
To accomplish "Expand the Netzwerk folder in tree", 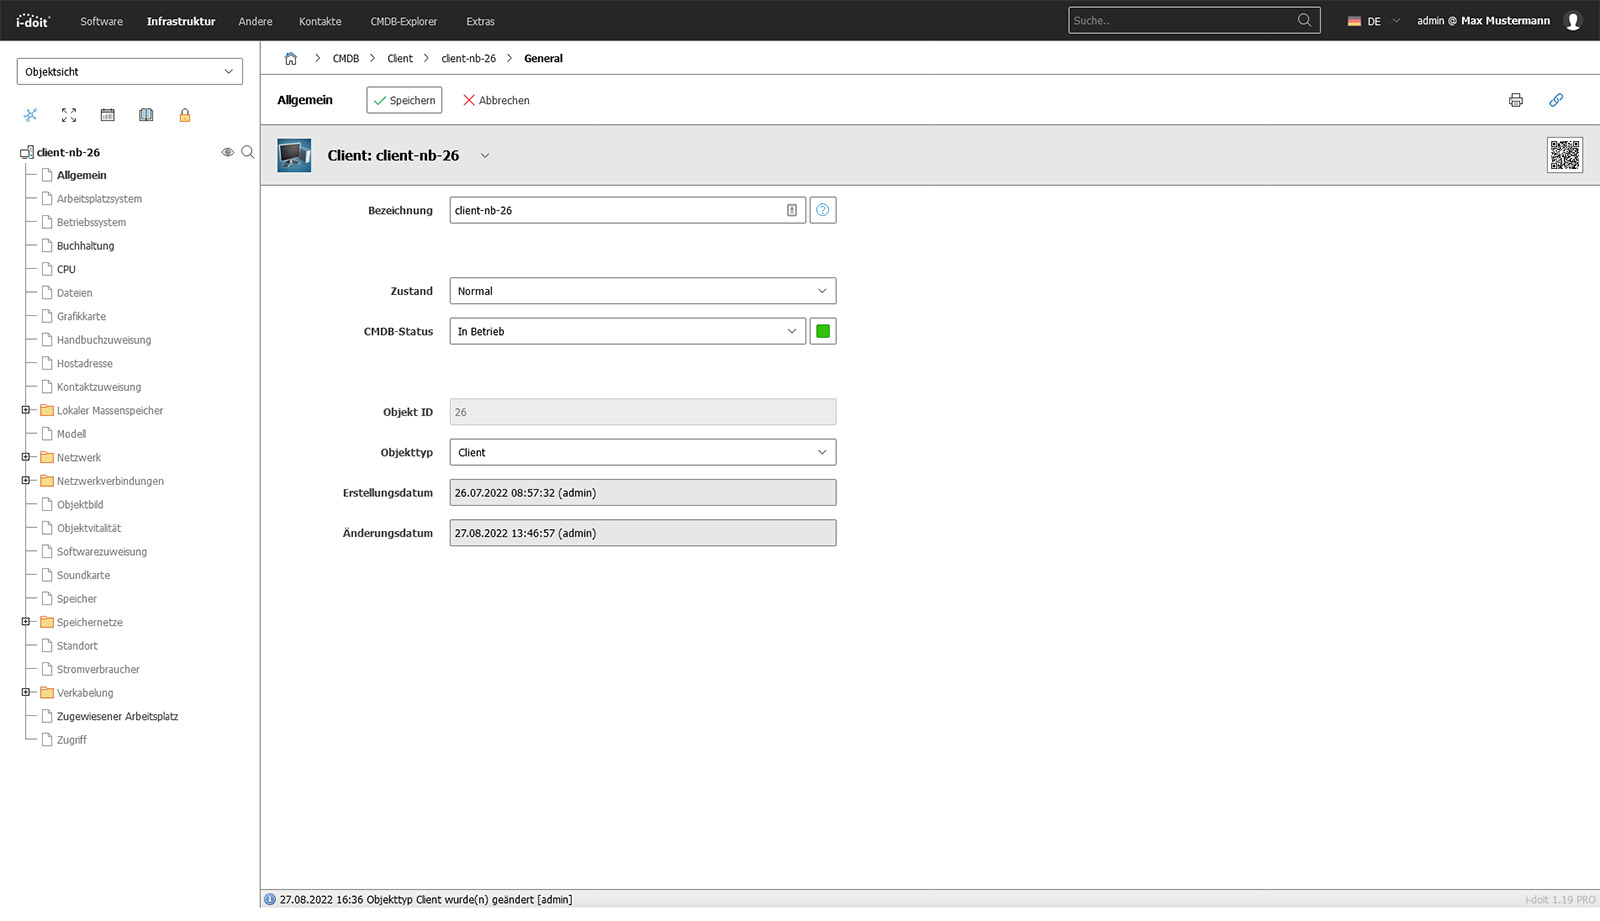I will (26, 458).
